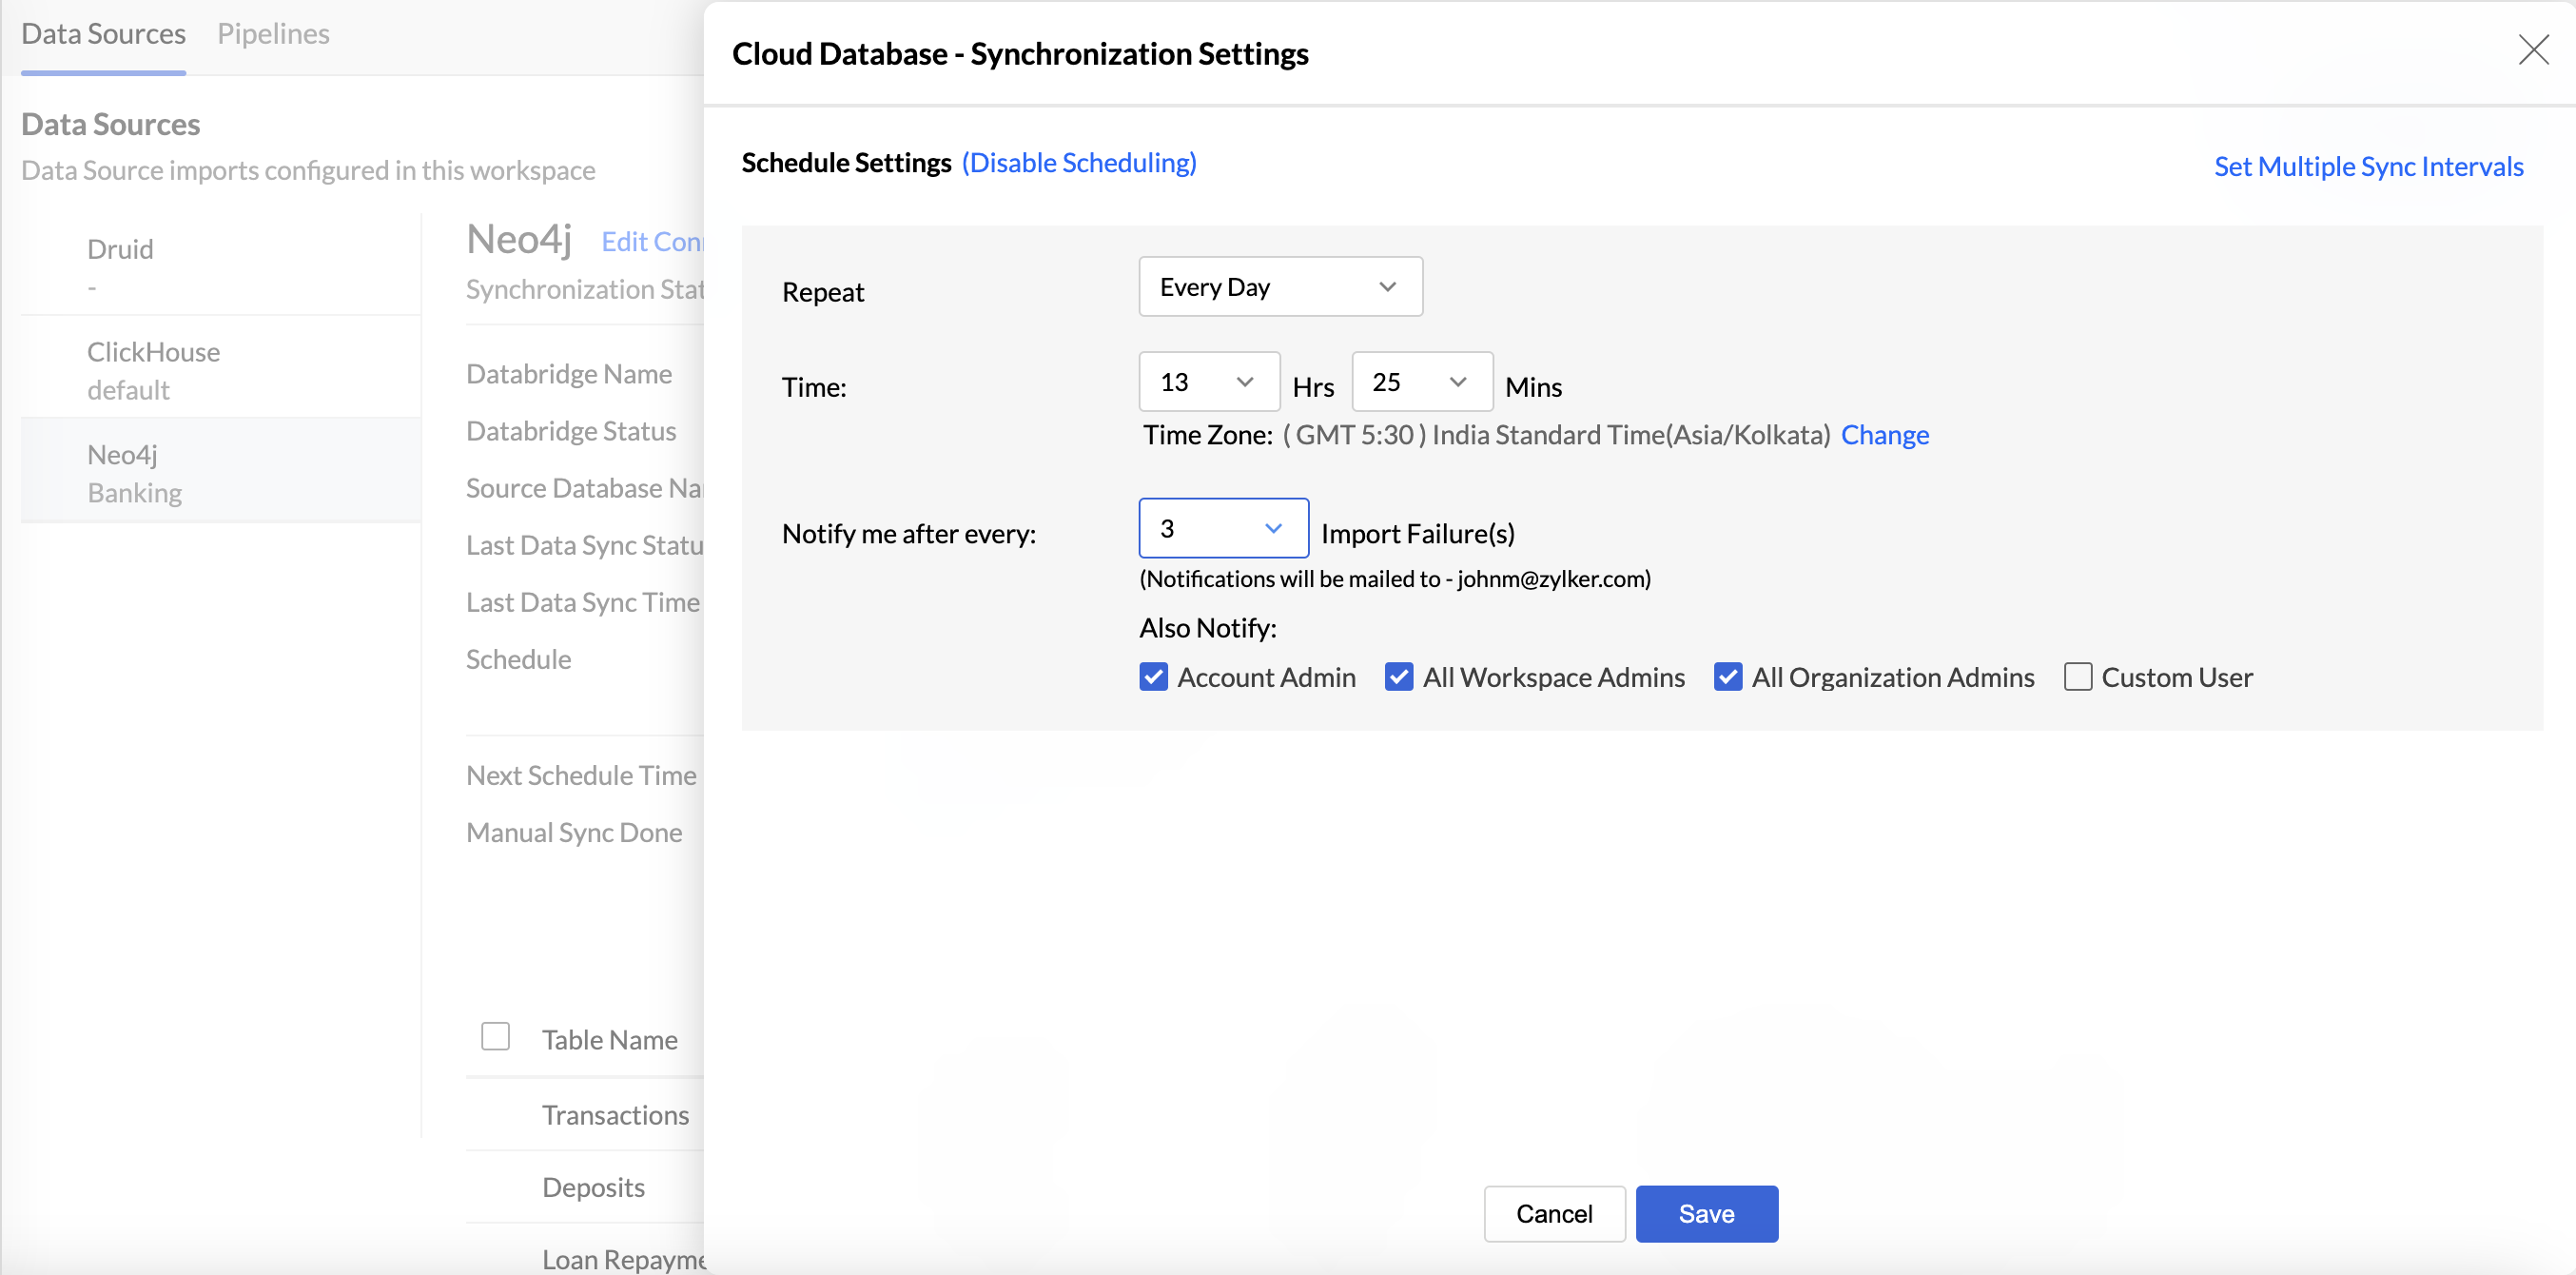This screenshot has height=1275, width=2576.
Task: Open the import failure count dropdown
Action: coord(1222,528)
